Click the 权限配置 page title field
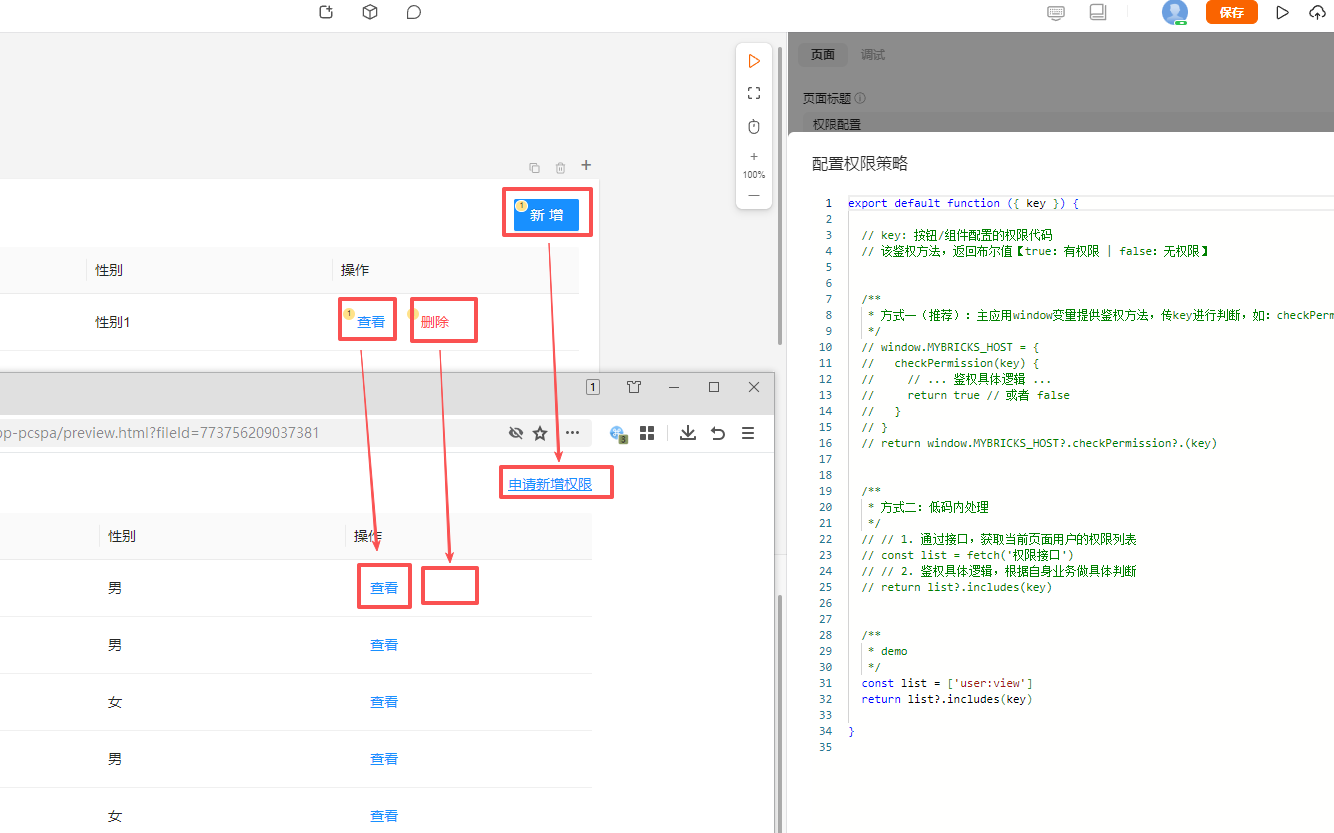This screenshot has height=833, width=1334. [837, 124]
